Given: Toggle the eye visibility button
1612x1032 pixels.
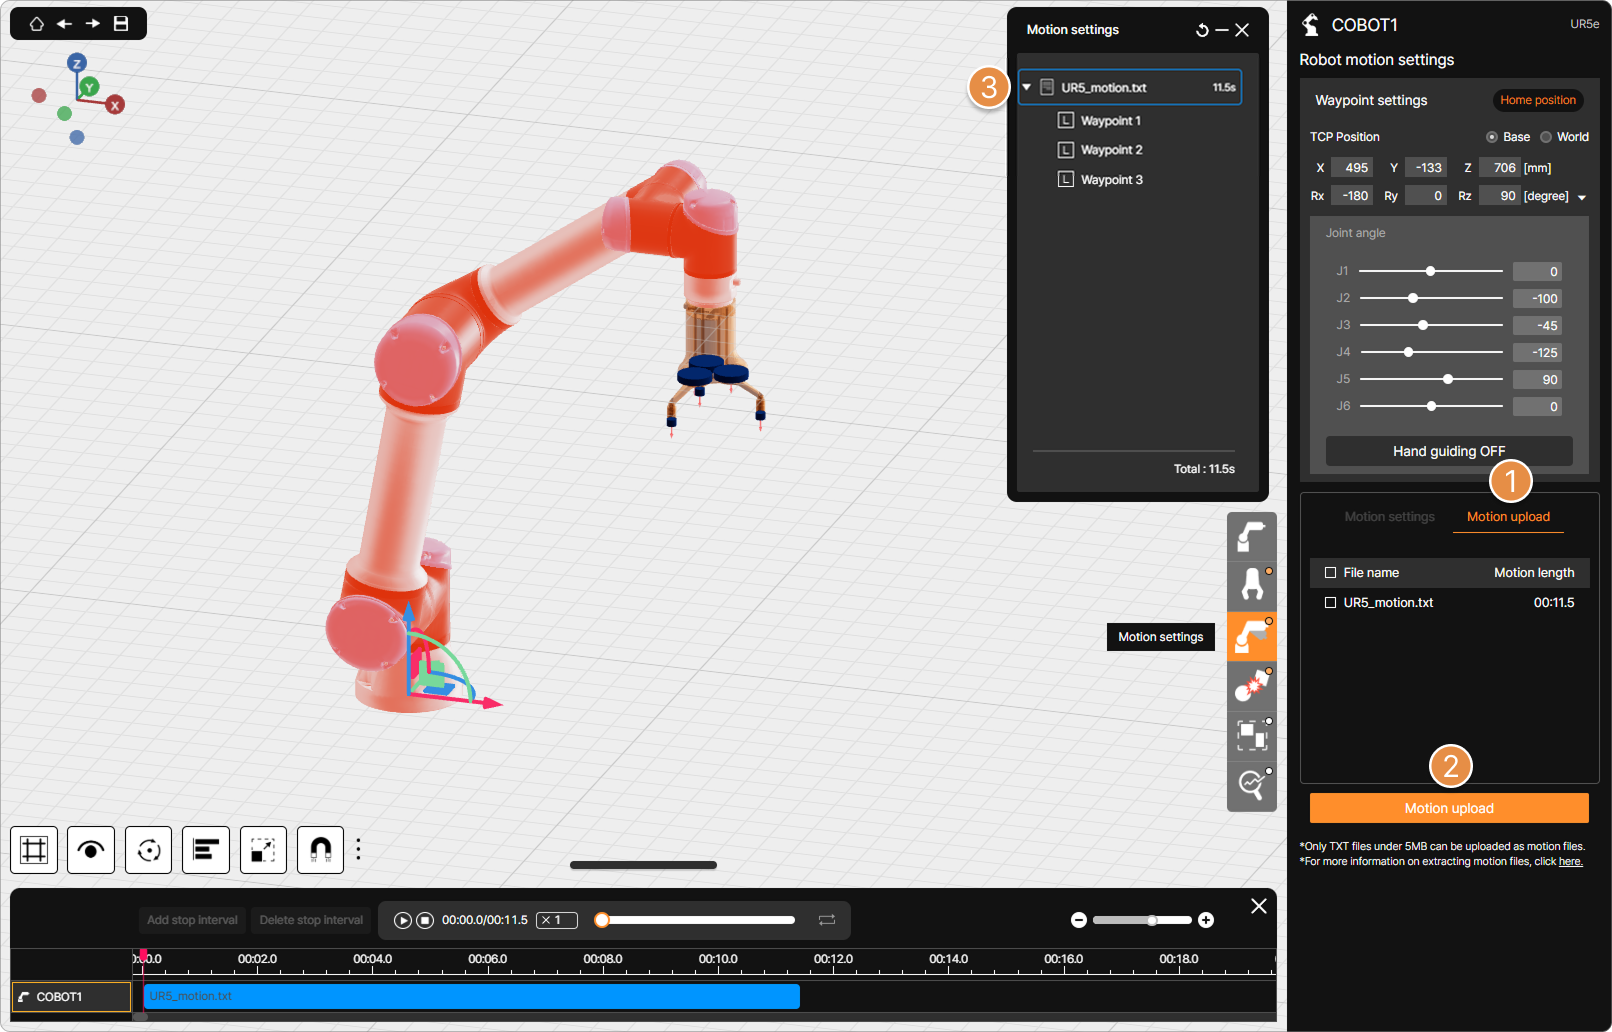Looking at the screenshot, I should click(91, 850).
